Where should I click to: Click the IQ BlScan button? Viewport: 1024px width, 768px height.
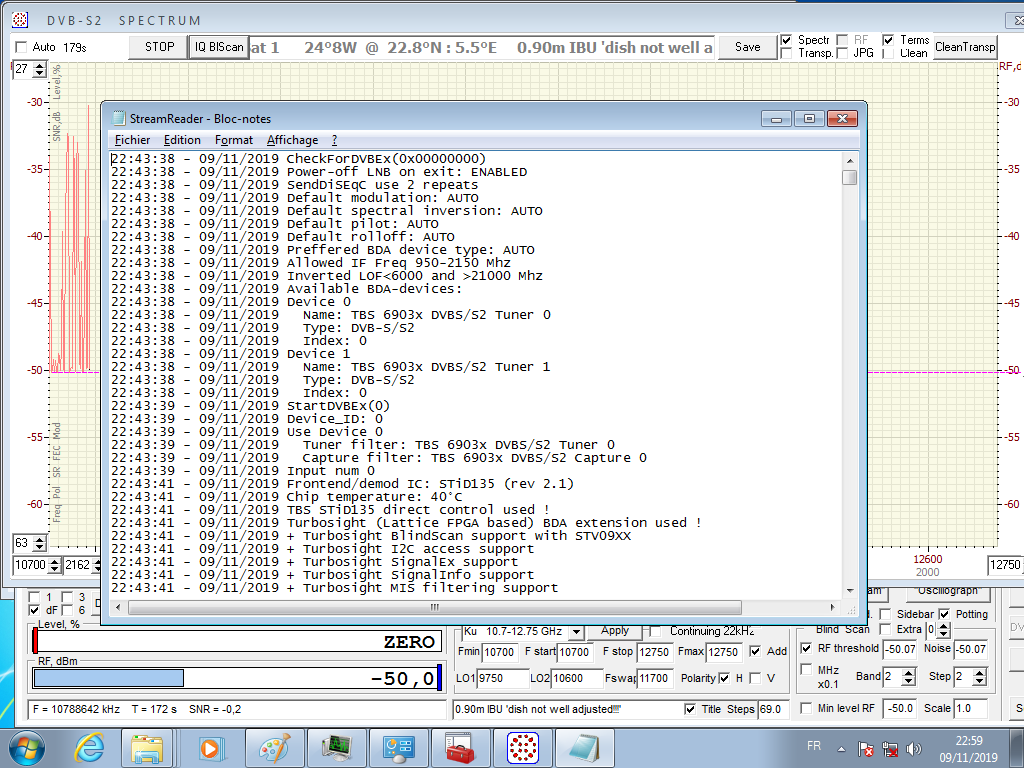tap(219, 47)
